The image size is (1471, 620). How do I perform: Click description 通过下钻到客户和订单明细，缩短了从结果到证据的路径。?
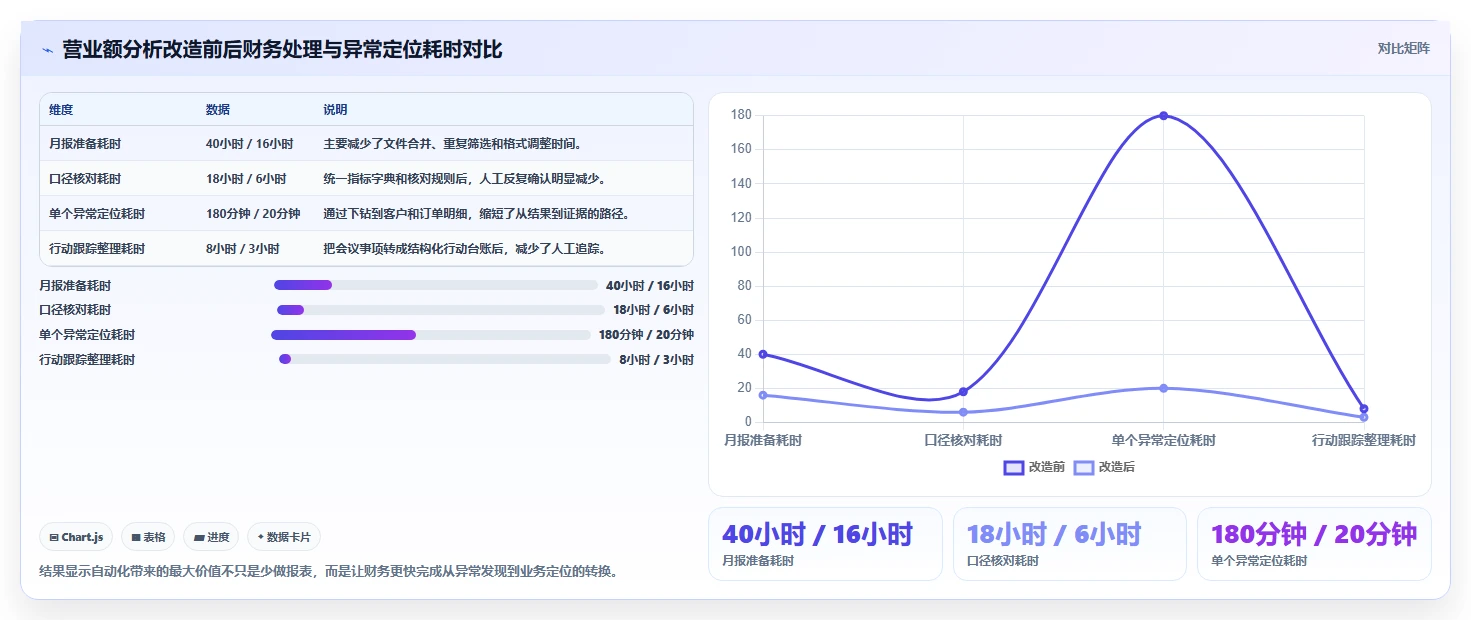(477, 214)
